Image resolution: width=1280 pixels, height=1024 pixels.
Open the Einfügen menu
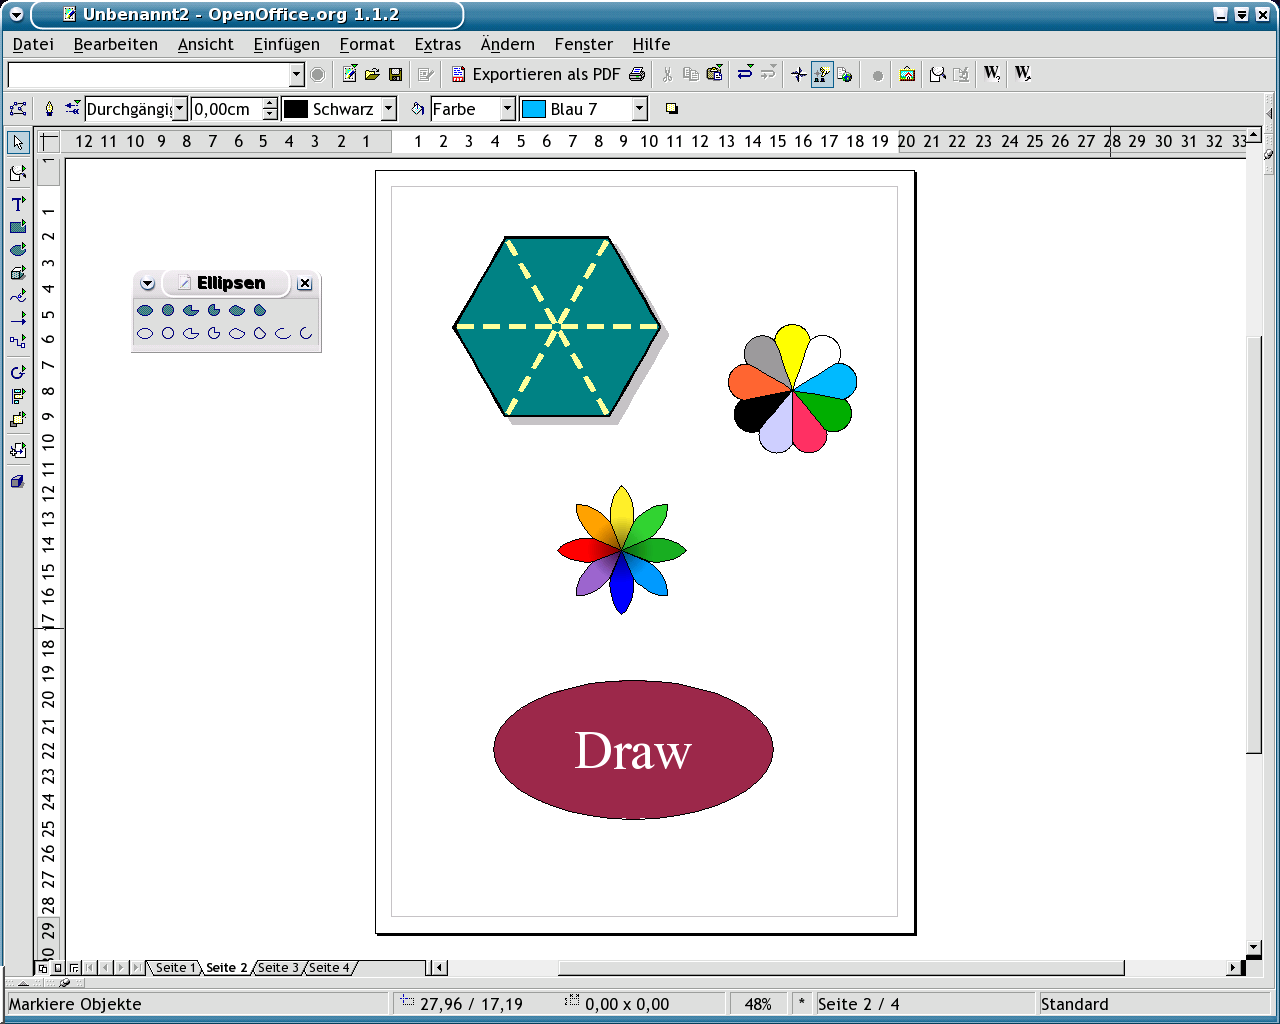[x=286, y=44]
